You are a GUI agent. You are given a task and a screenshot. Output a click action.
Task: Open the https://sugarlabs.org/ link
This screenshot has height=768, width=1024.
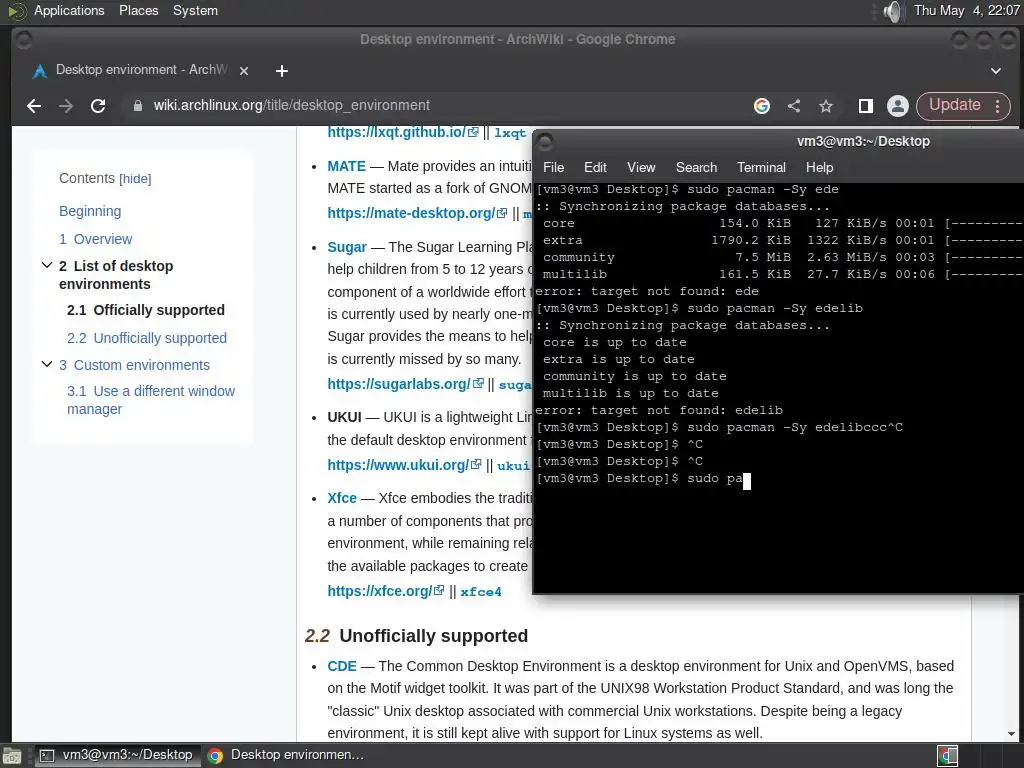pos(405,384)
